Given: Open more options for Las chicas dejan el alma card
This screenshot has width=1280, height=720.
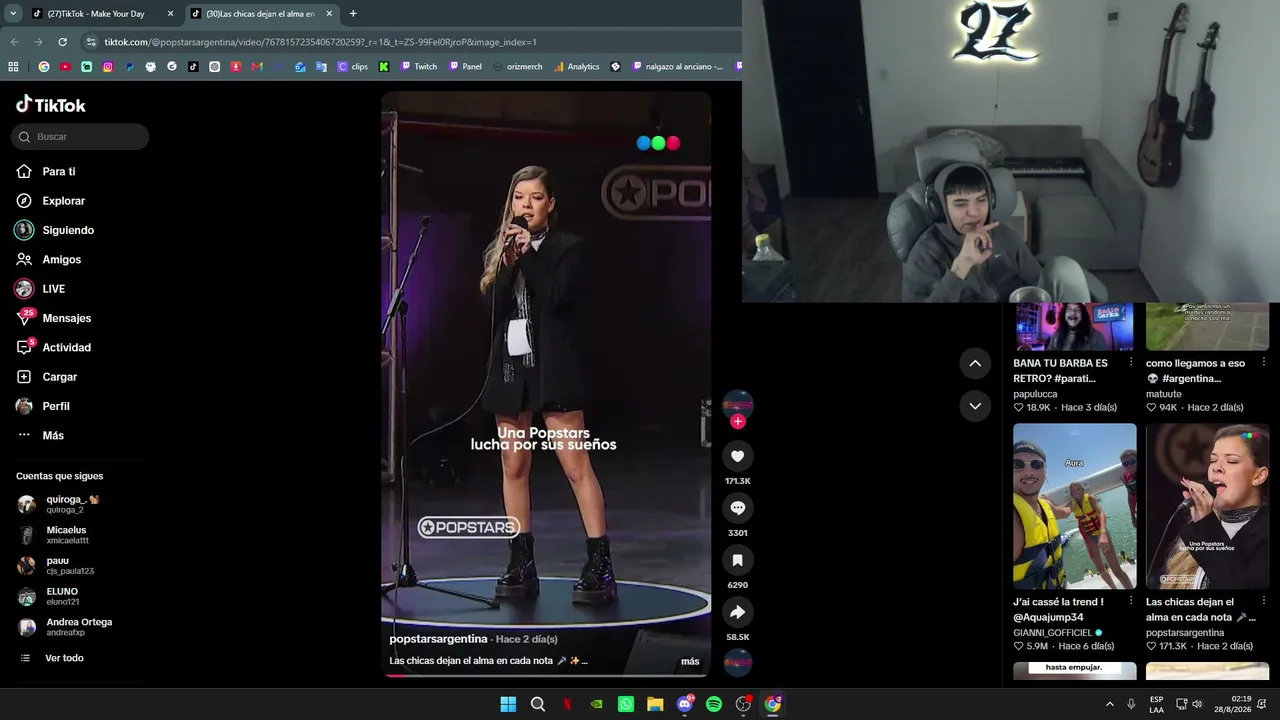Looking at the screenshot, I should pyautogui.click(x=1263, y=601).
